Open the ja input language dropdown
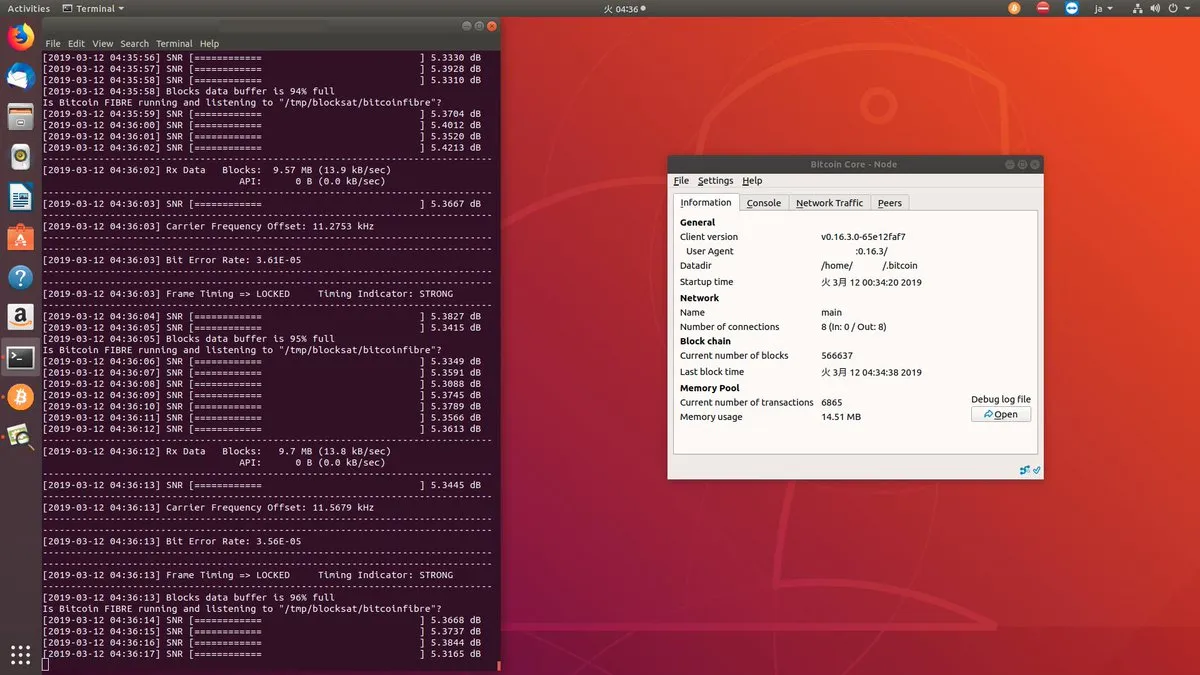1200x675 pixels. [x=1104, y=8]
